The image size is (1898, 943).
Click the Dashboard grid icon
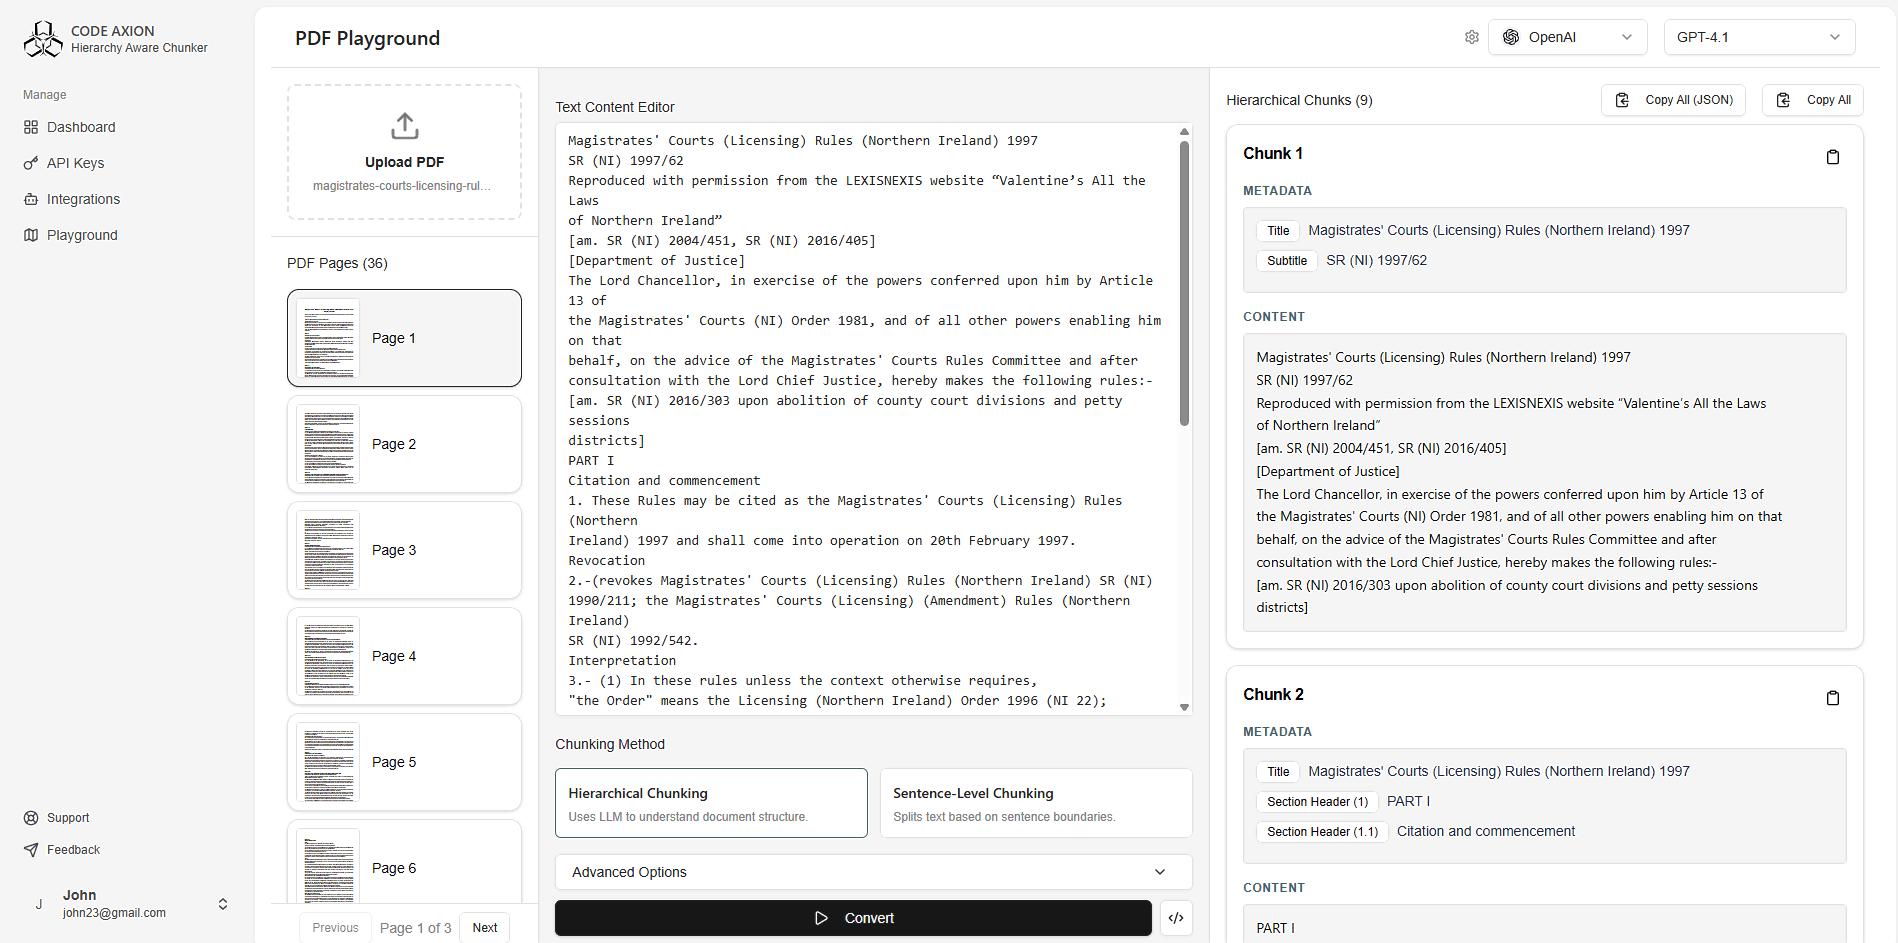click(x=31, y=127)
